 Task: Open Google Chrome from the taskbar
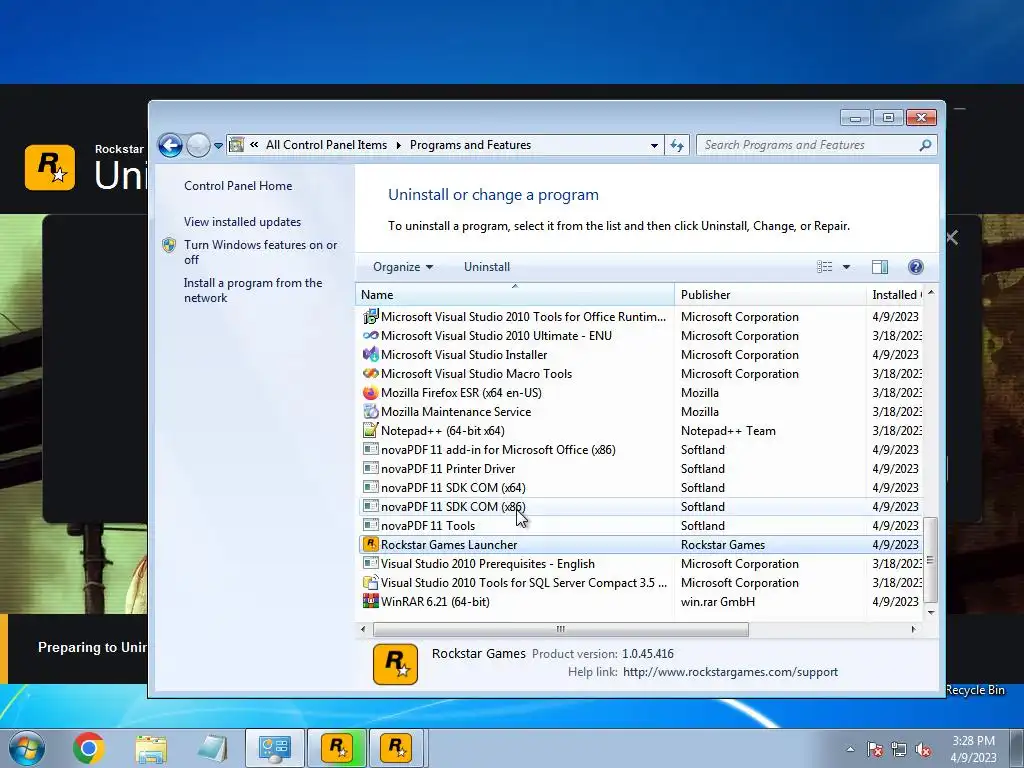pos(89,748)
